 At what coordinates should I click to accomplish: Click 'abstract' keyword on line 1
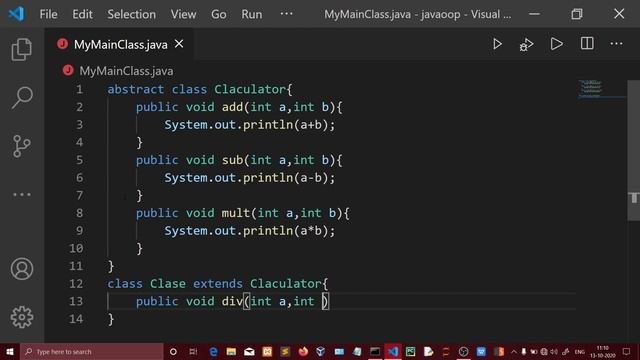[x=136, y=89]
